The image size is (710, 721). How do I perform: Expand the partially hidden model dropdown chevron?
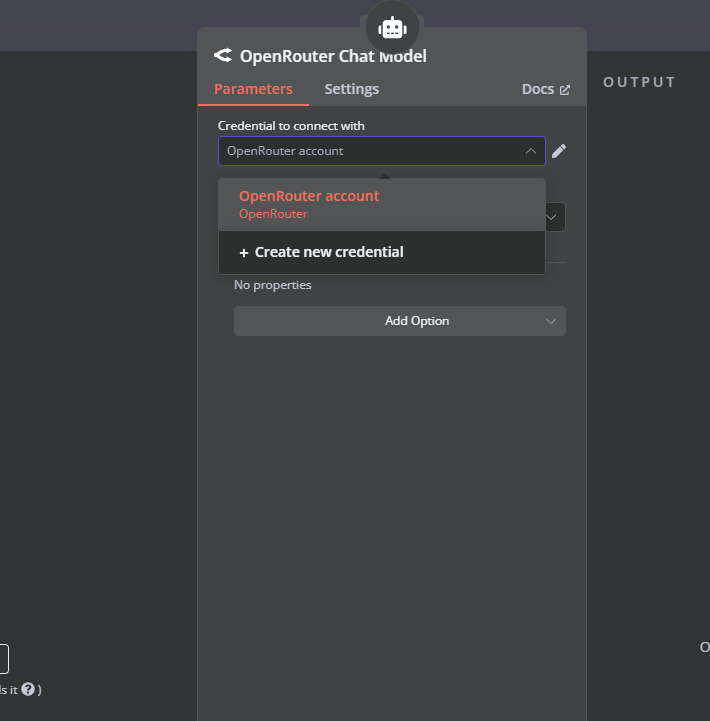(x=551, y=217)
